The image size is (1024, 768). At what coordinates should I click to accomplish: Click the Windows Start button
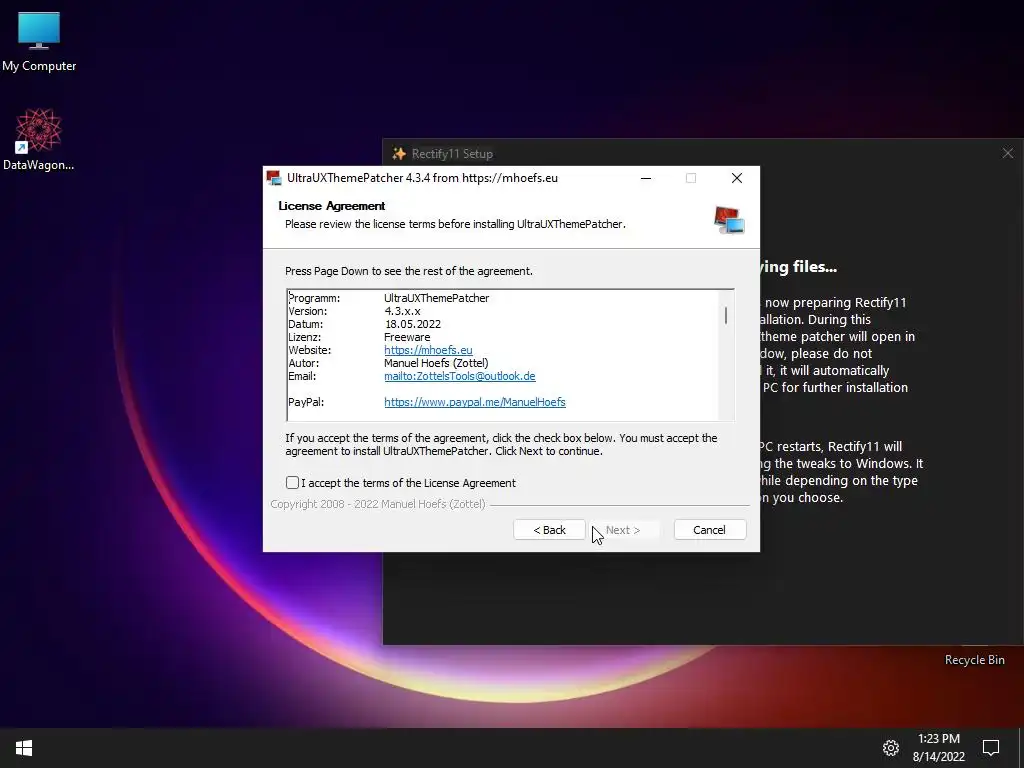coord(24,748)
